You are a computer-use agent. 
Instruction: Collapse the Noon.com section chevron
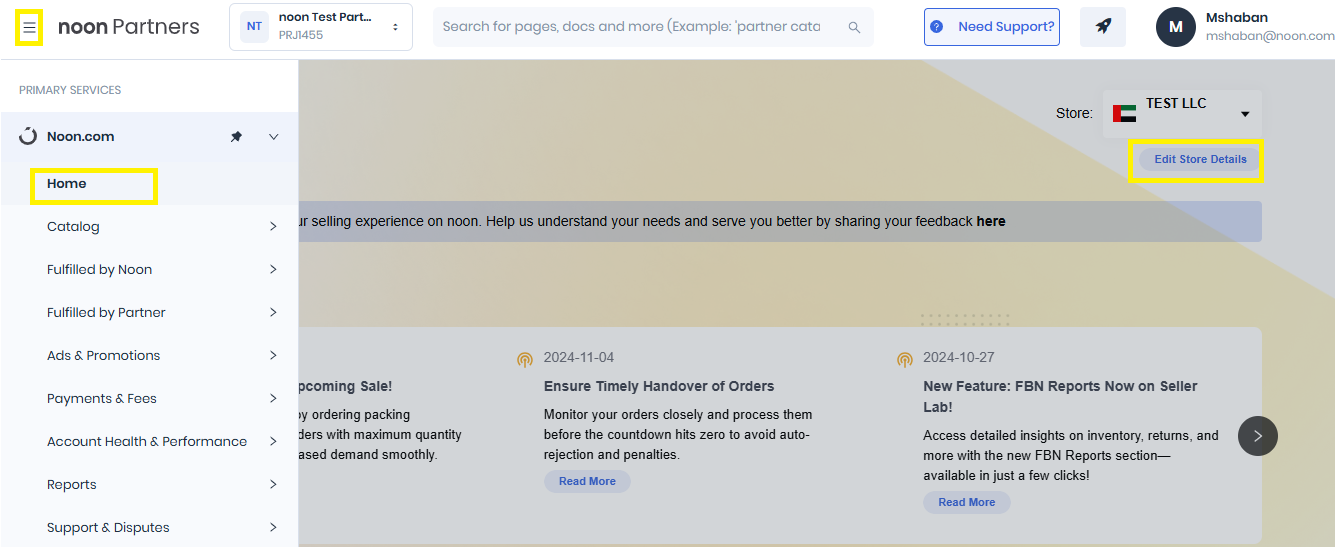273,137
